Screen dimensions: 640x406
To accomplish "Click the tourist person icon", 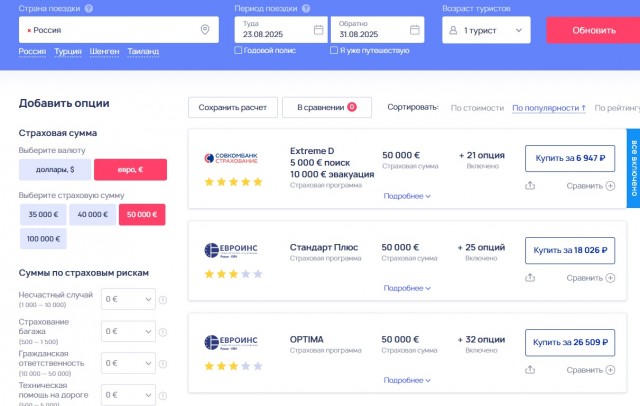I will pos(453,30).
